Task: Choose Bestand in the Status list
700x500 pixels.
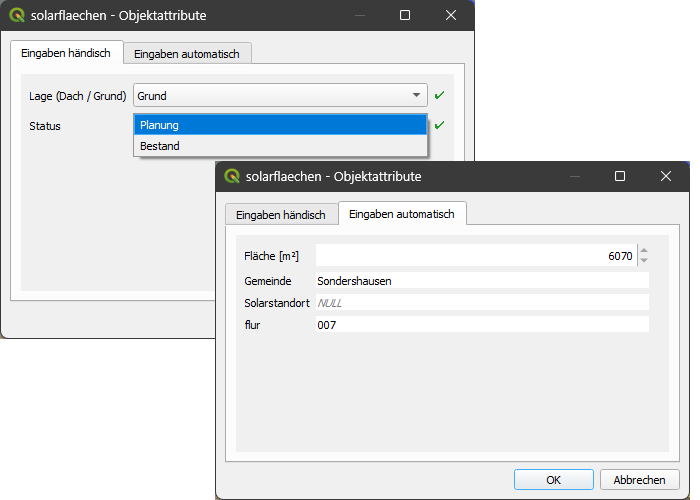Action: (280, 146)
